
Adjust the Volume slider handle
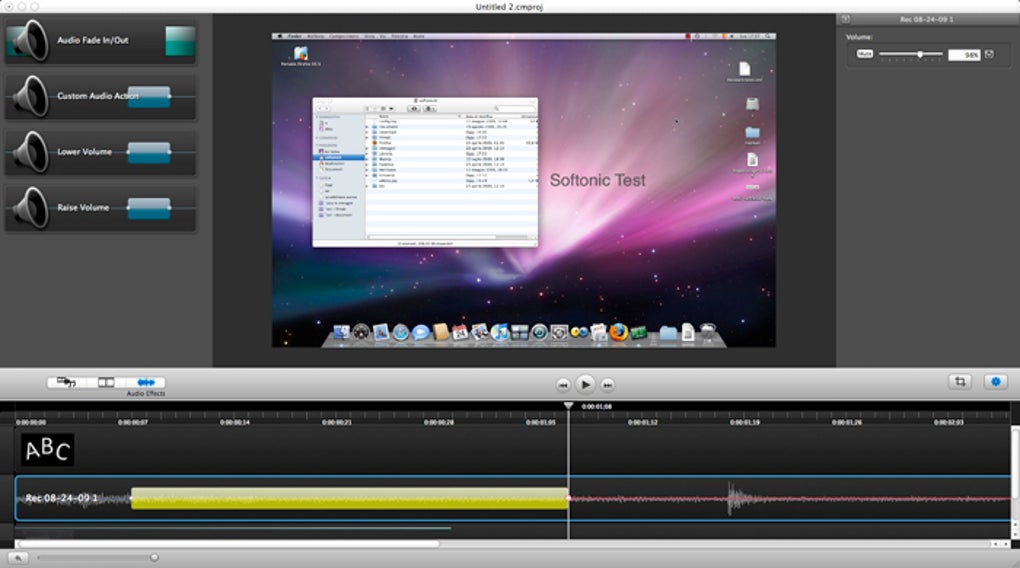pyautogui.click(x=920, y=54)
